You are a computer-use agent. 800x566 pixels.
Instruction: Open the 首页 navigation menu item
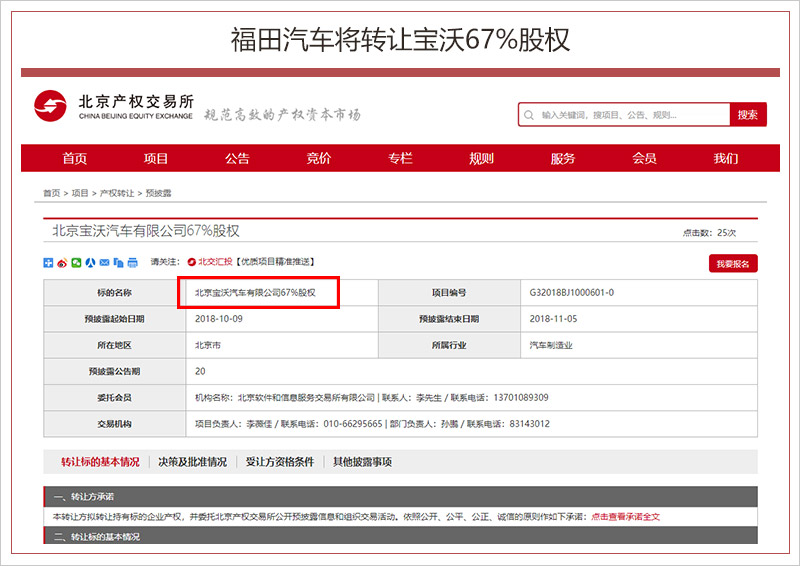[74, 159]
